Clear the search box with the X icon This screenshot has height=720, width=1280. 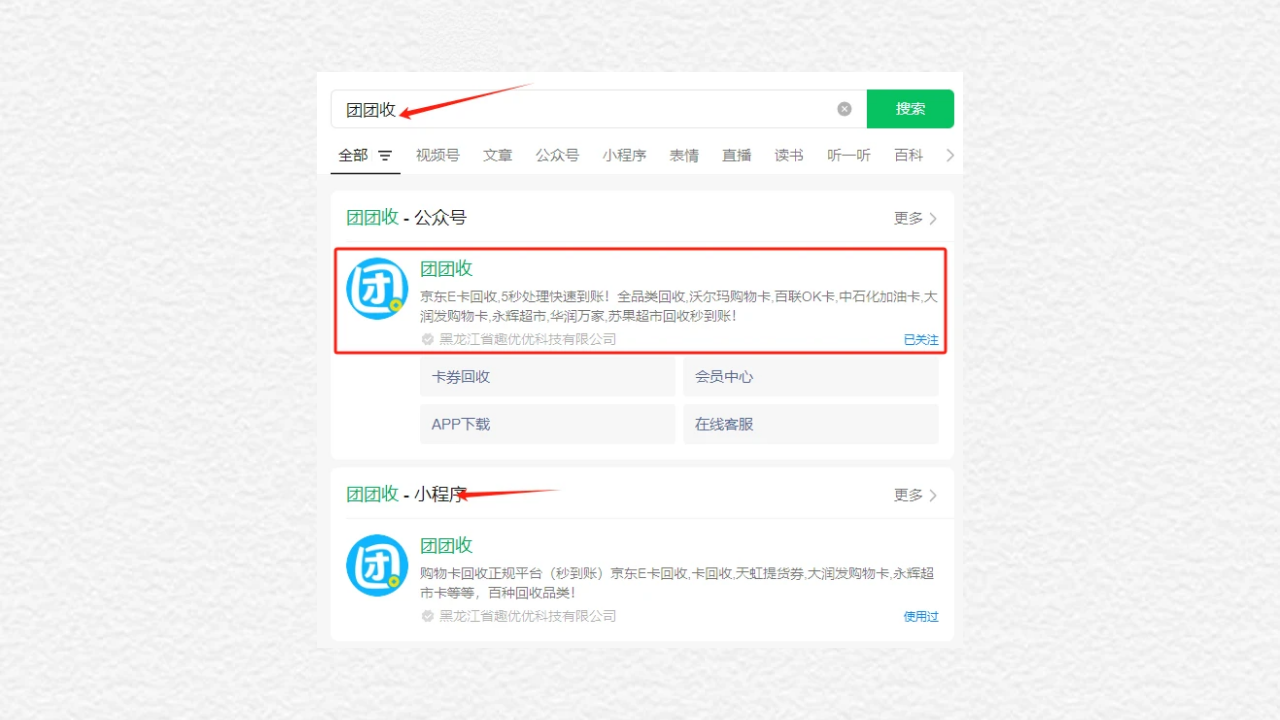click(x=844, y=109)
